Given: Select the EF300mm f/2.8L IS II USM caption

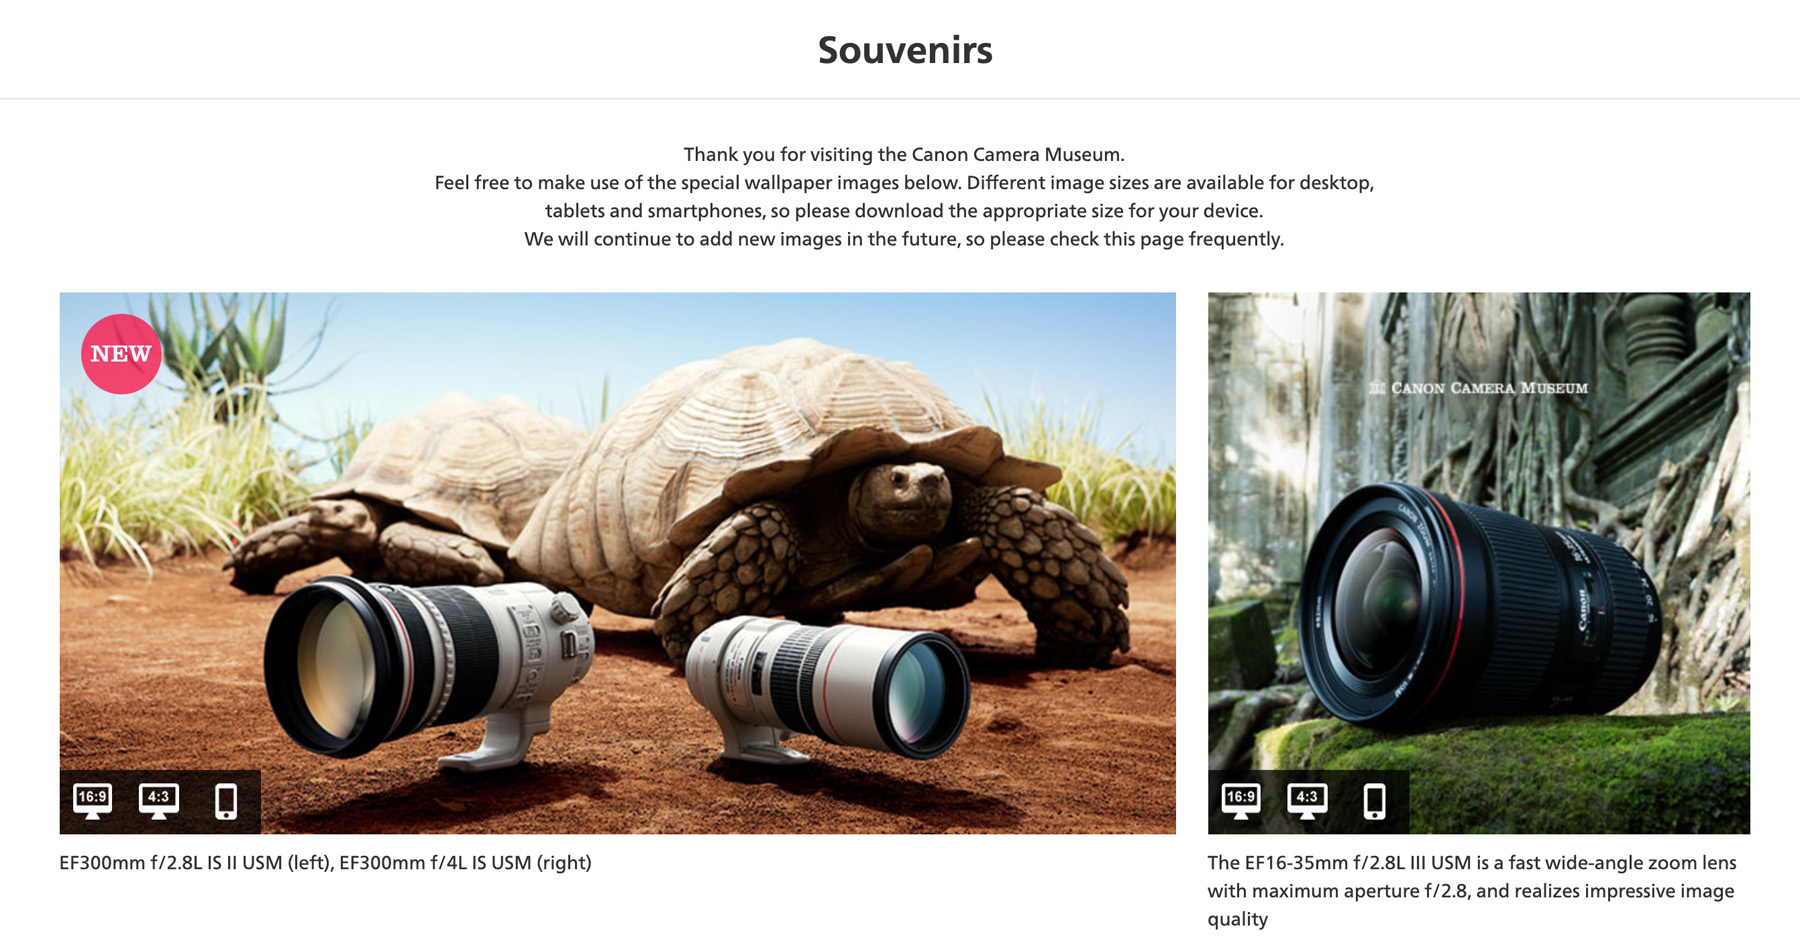Looking at the screenshot, I should (x=325, y=863).
